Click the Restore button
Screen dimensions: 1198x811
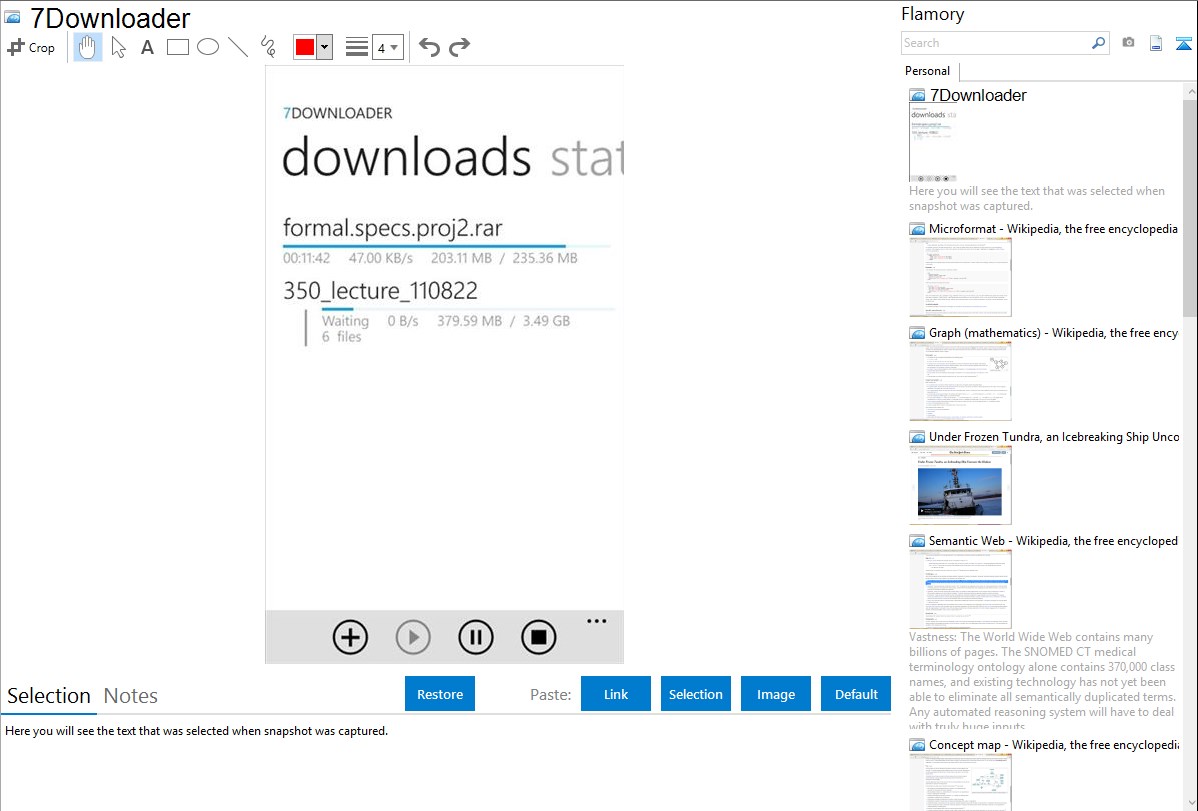point(440,693)
